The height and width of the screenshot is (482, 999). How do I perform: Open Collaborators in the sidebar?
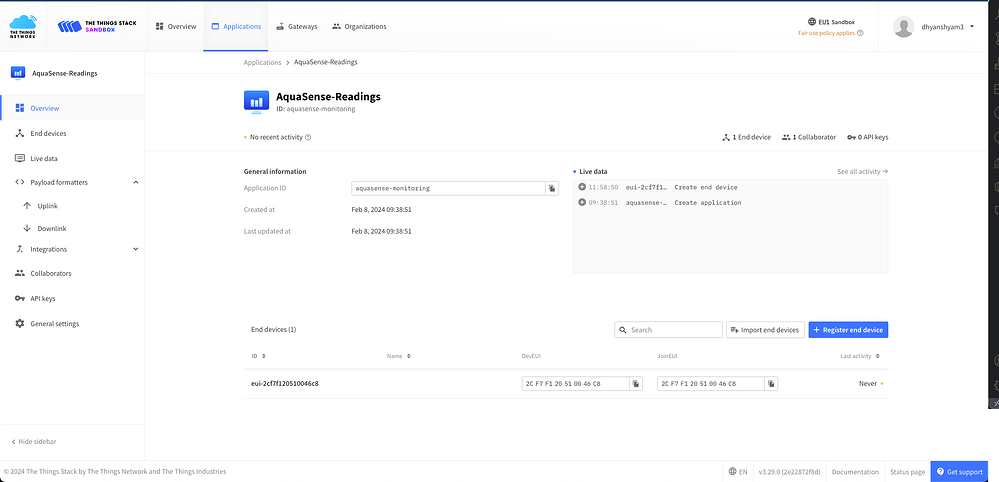point(73,273)
